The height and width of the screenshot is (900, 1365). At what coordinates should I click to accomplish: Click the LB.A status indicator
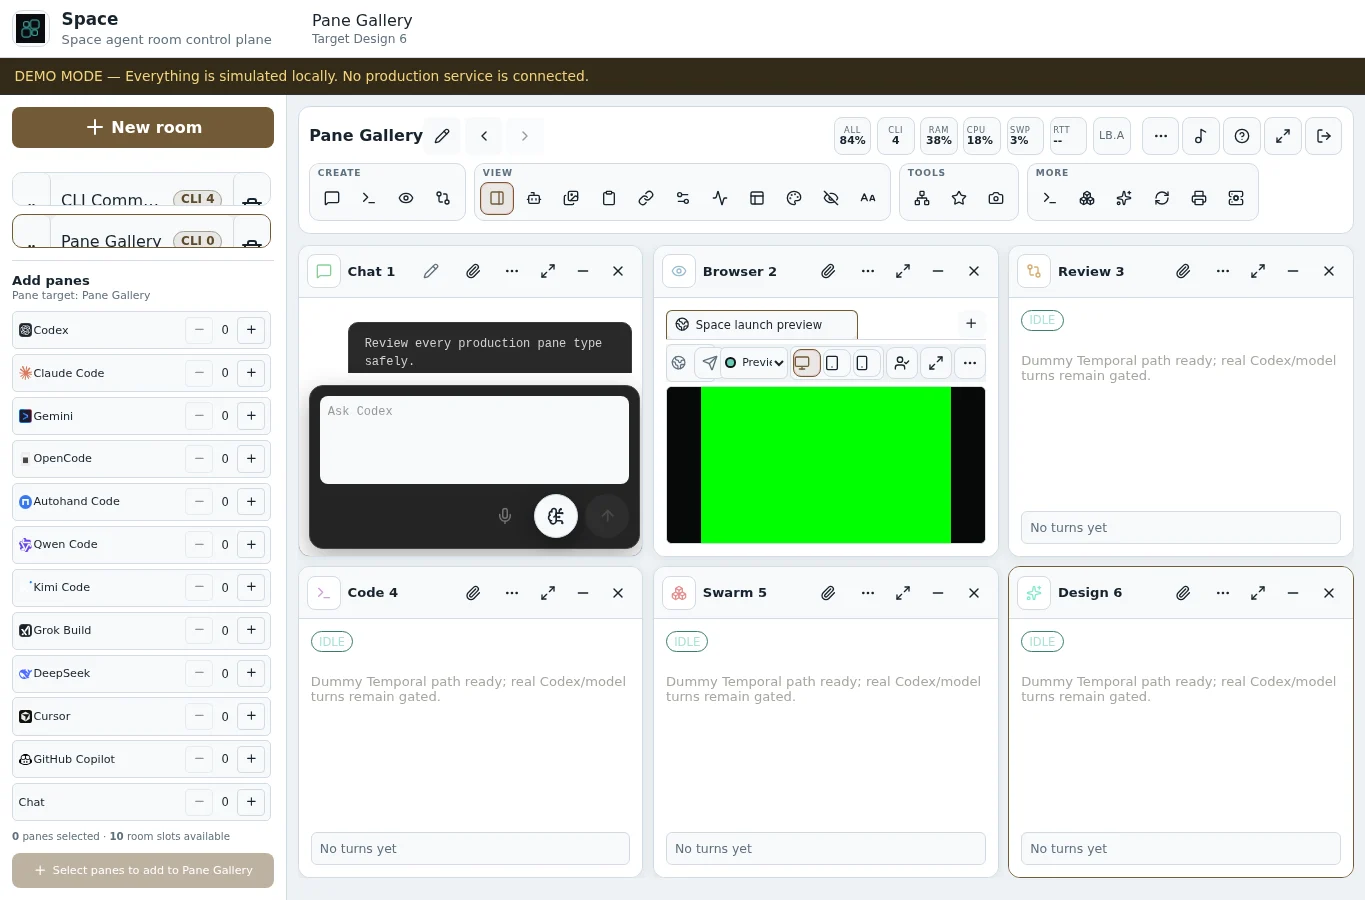[x=1112, y=136]
